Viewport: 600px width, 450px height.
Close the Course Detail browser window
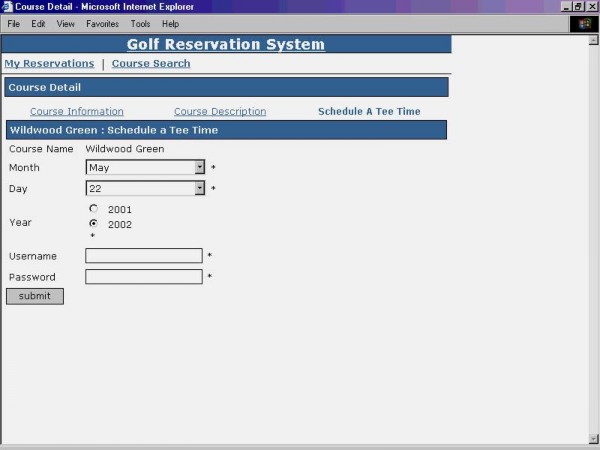pyautogui.click(x=592, y=7)
